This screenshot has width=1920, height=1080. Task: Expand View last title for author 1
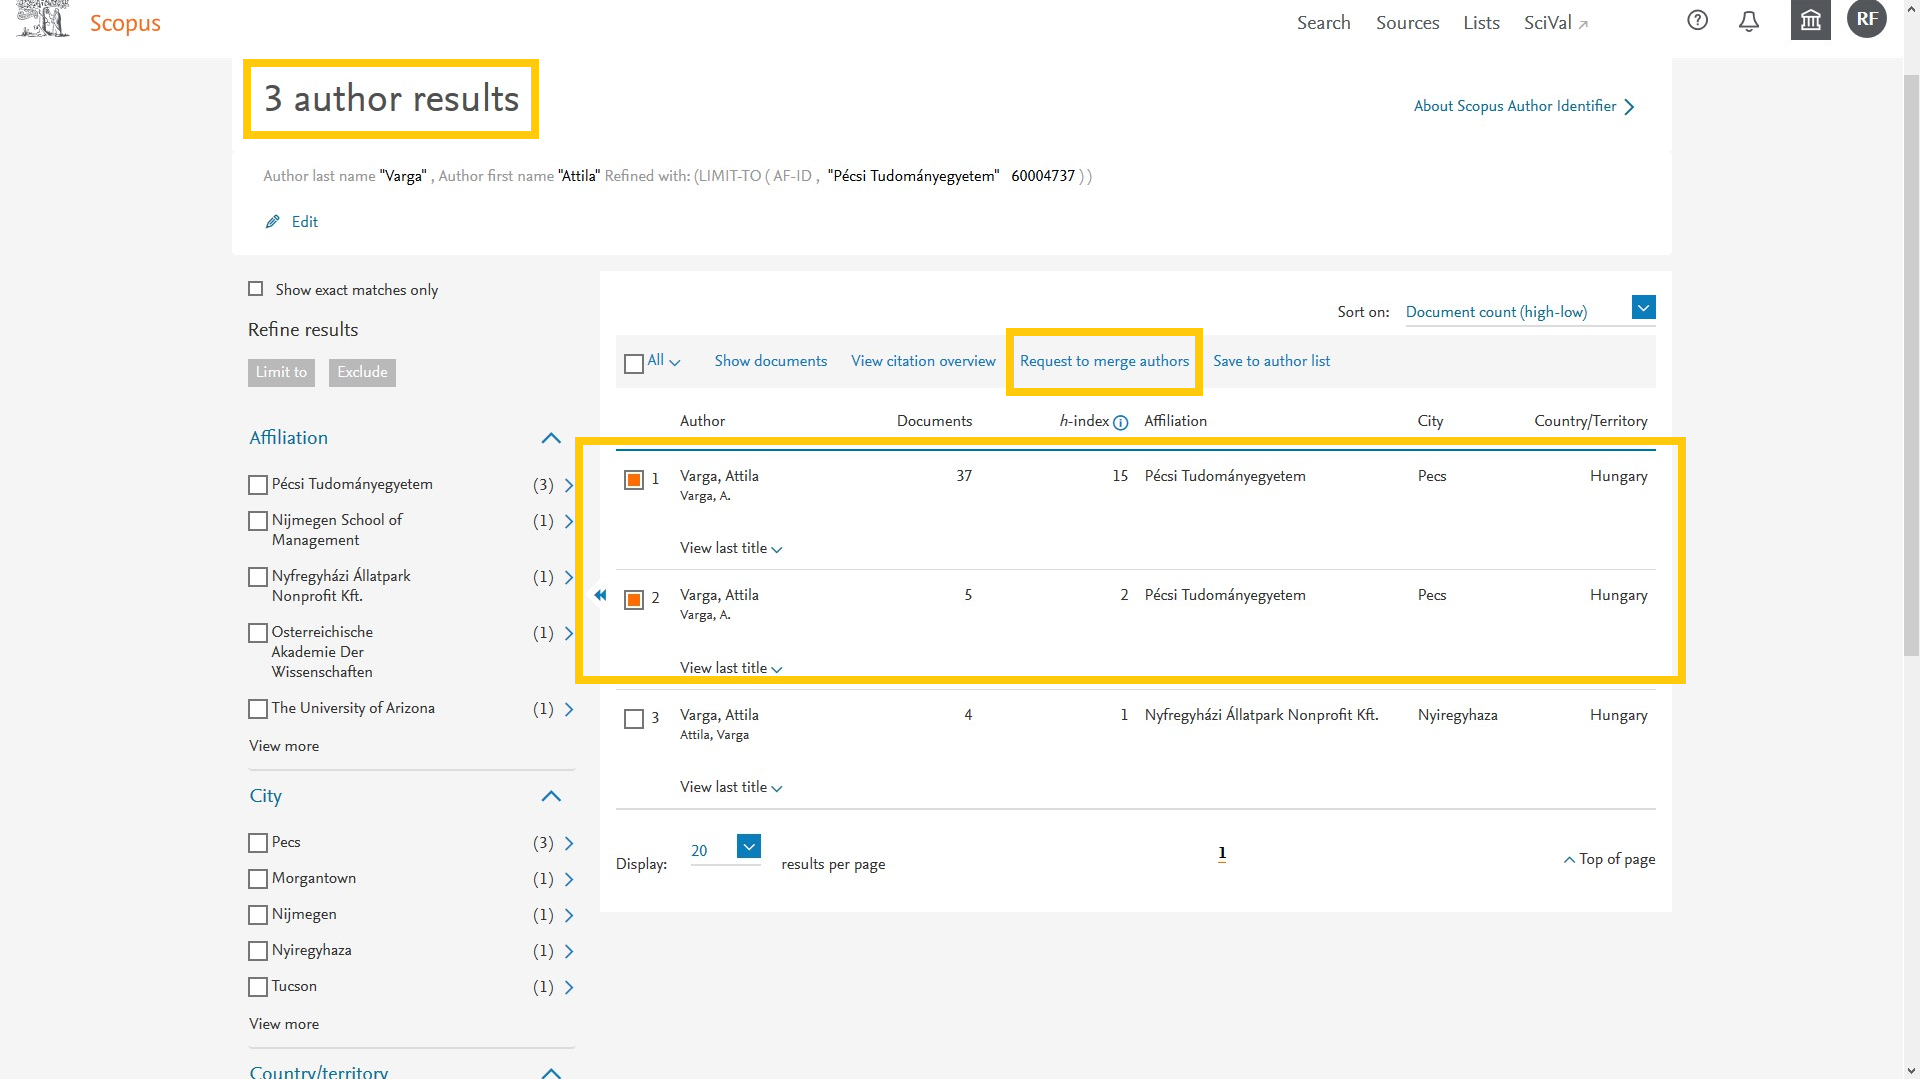[731, 548]
